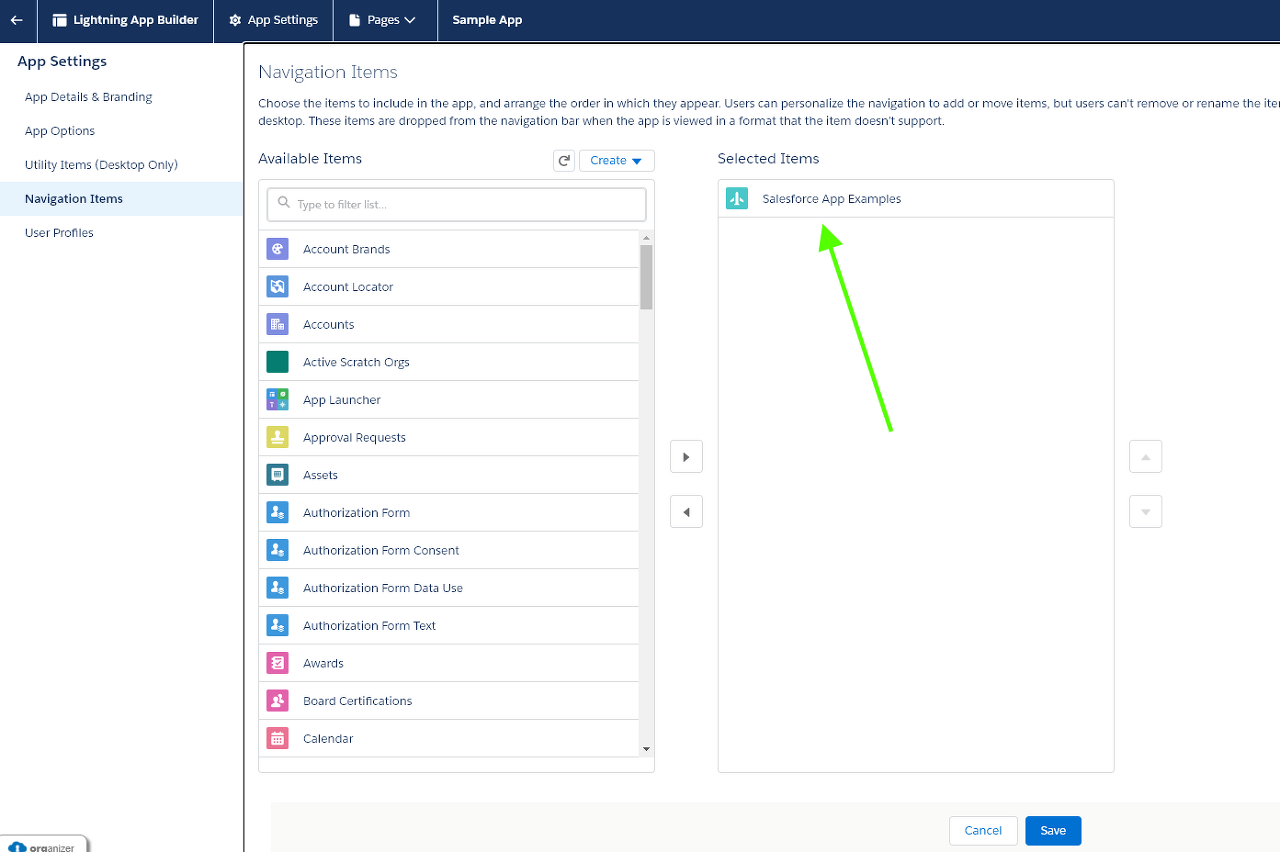Open Utility Items (Desktop Only)
The height and width of the screenshot is (852, 1280).
coord(101,165)
